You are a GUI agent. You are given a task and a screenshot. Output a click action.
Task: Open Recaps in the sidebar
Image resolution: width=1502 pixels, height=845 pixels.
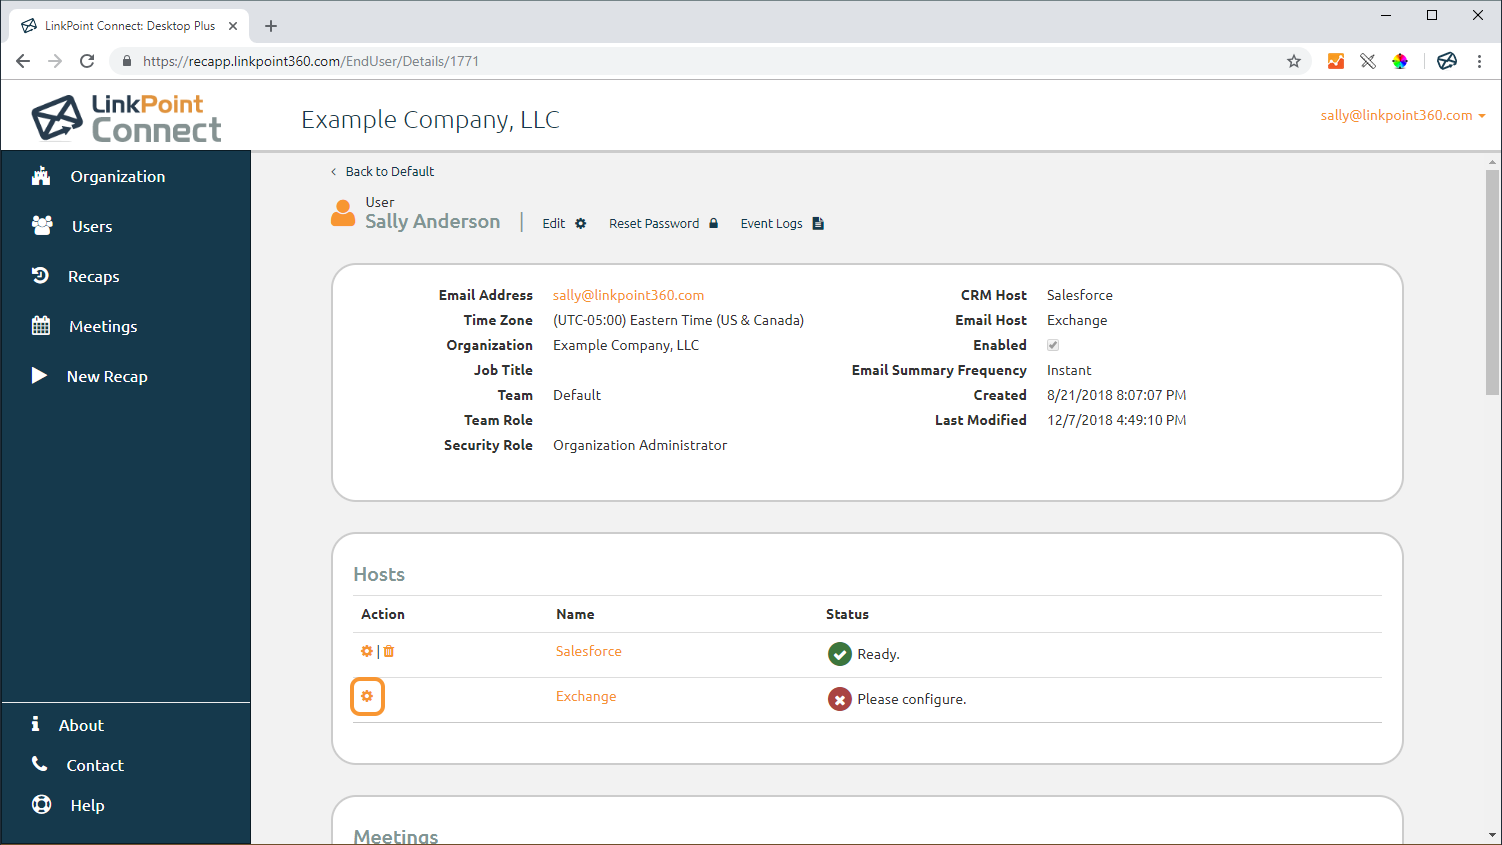[94, 276]
